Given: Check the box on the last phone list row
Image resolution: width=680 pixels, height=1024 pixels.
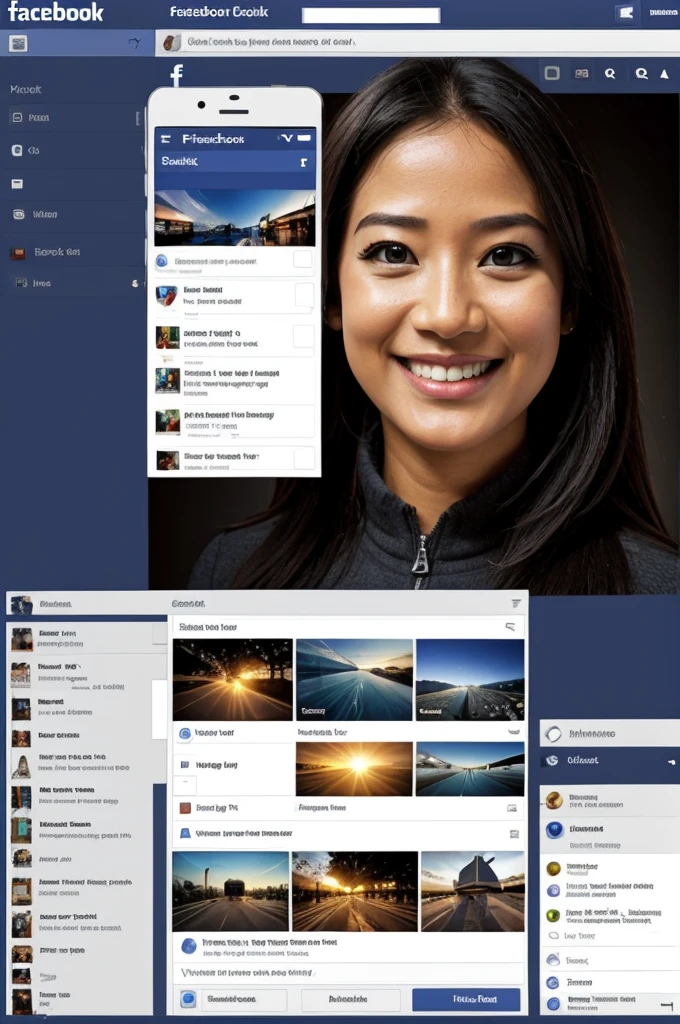Looking at the screenshot, I should 304,458.
